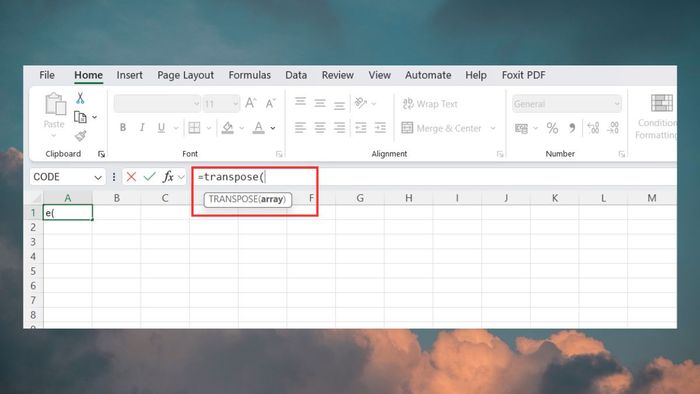
Task: Click the Decrease Indent icon
Action: pyautogui.click(x=361, y=128)
